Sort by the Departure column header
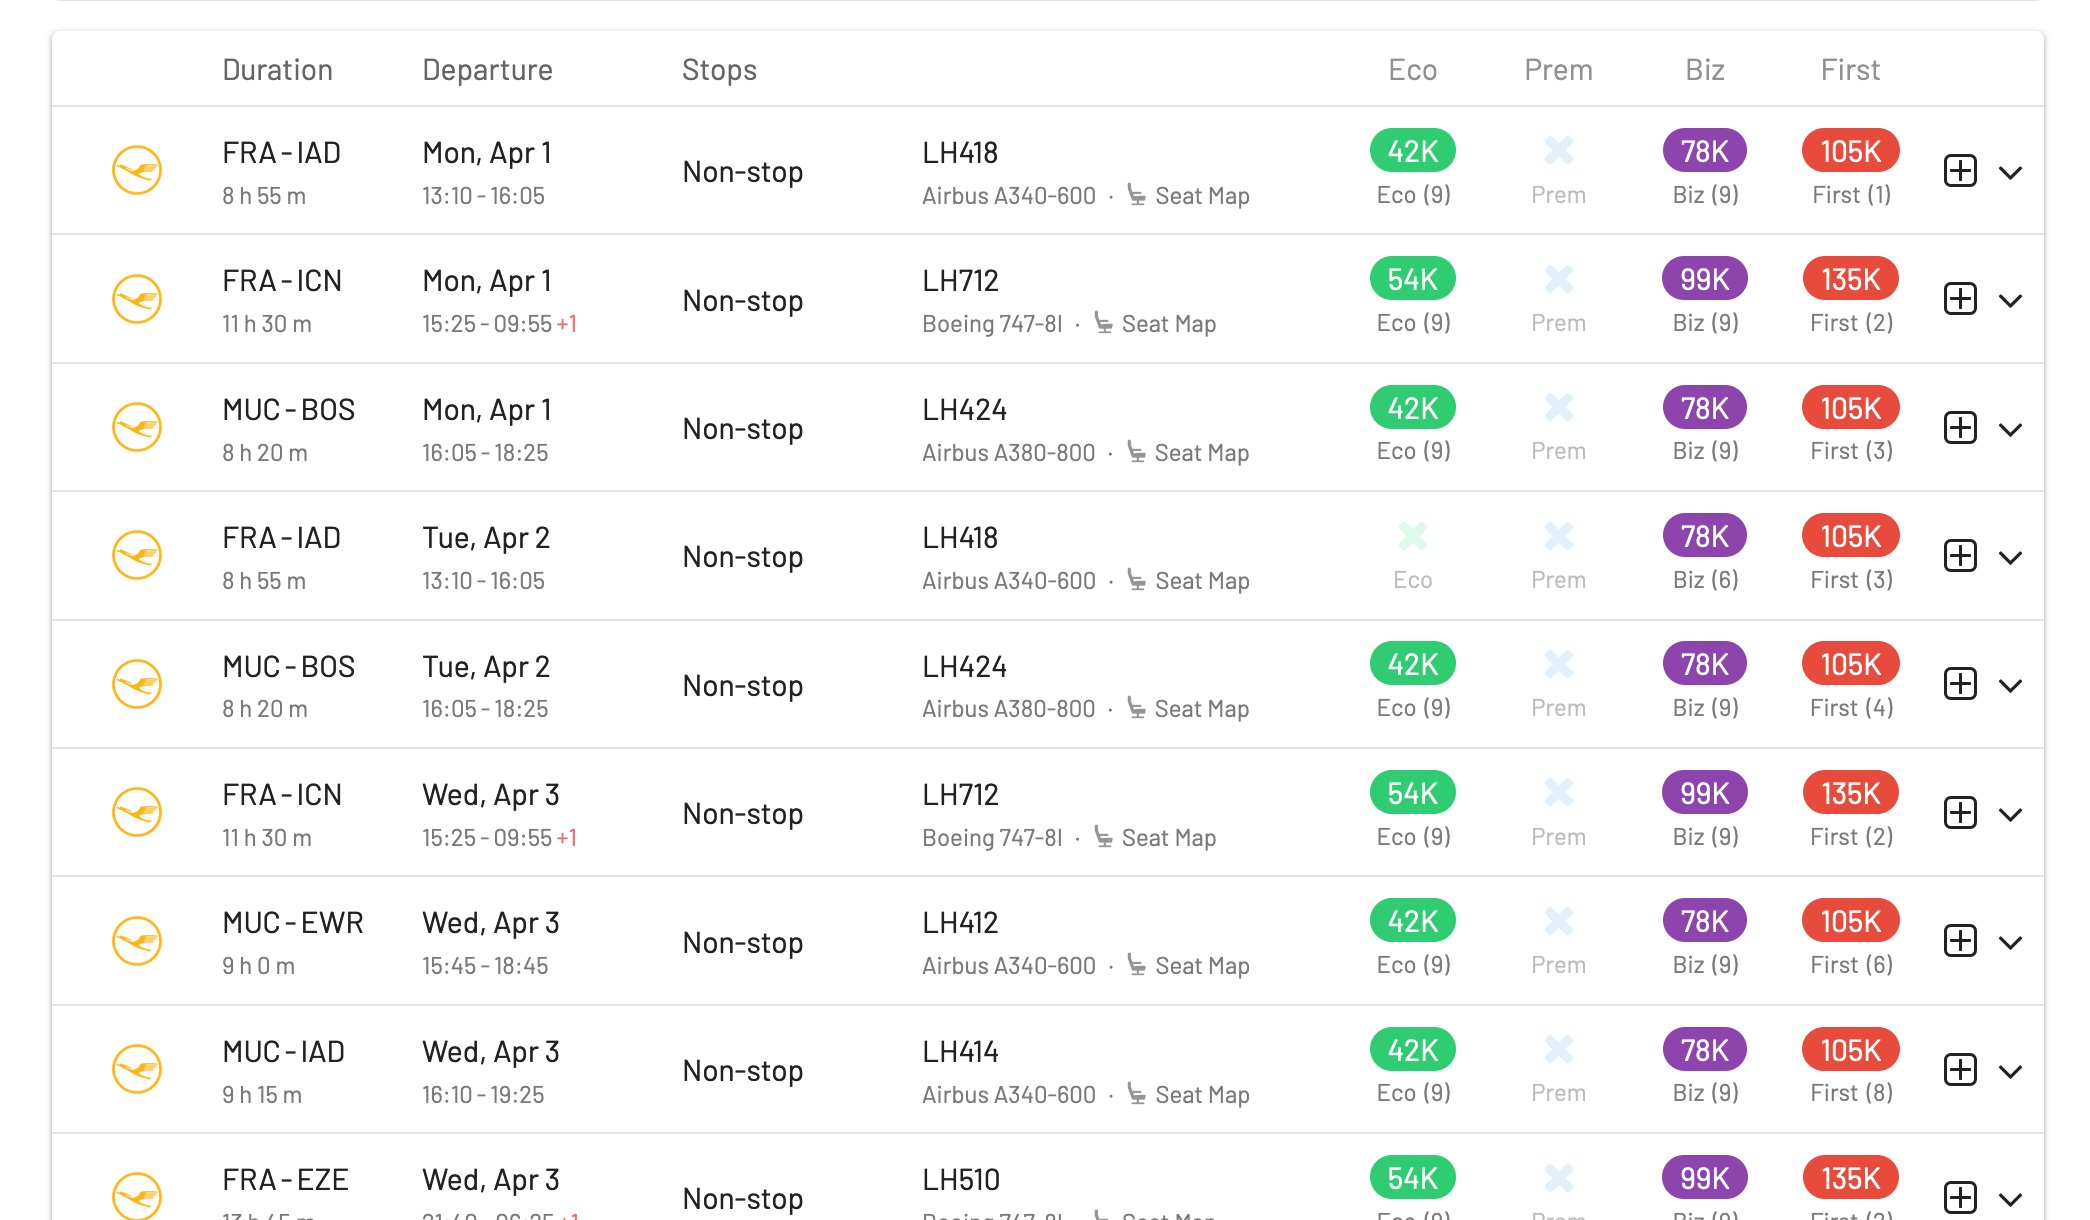Screen dimensions: 2090x1220 click(487, 70)
